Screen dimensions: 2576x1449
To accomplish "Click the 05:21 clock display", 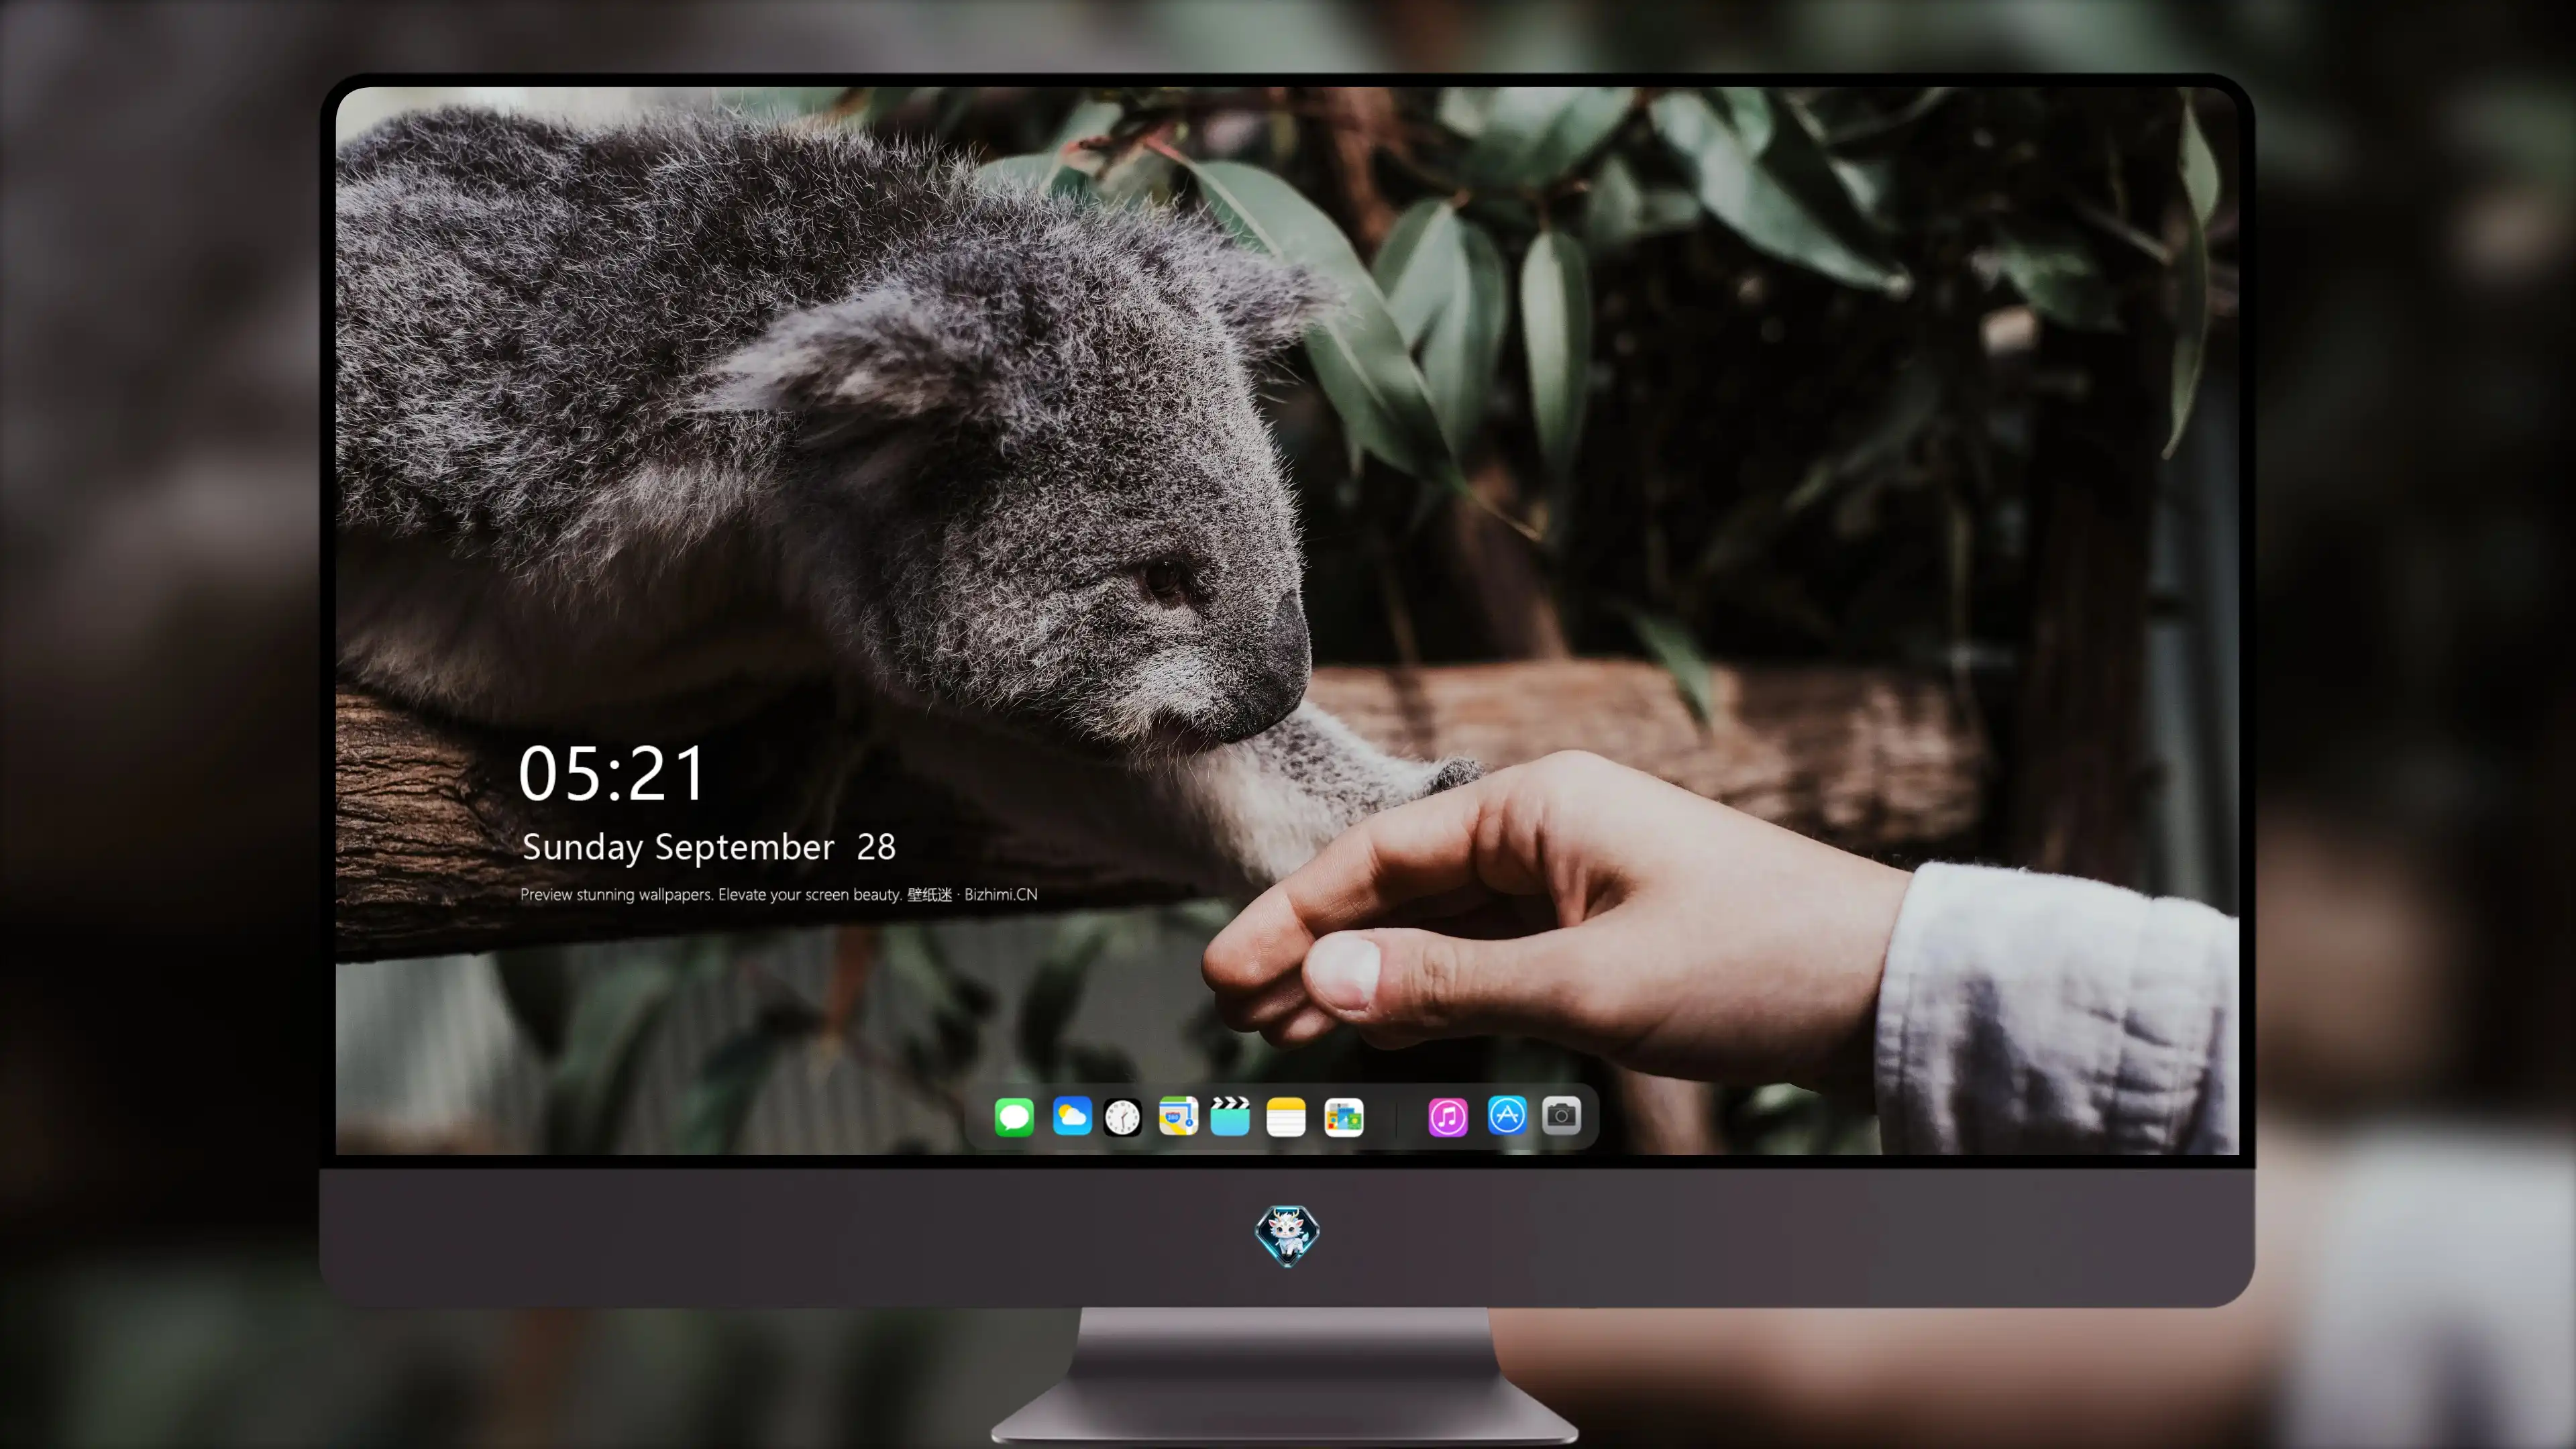I will click(x=612, y=774).
